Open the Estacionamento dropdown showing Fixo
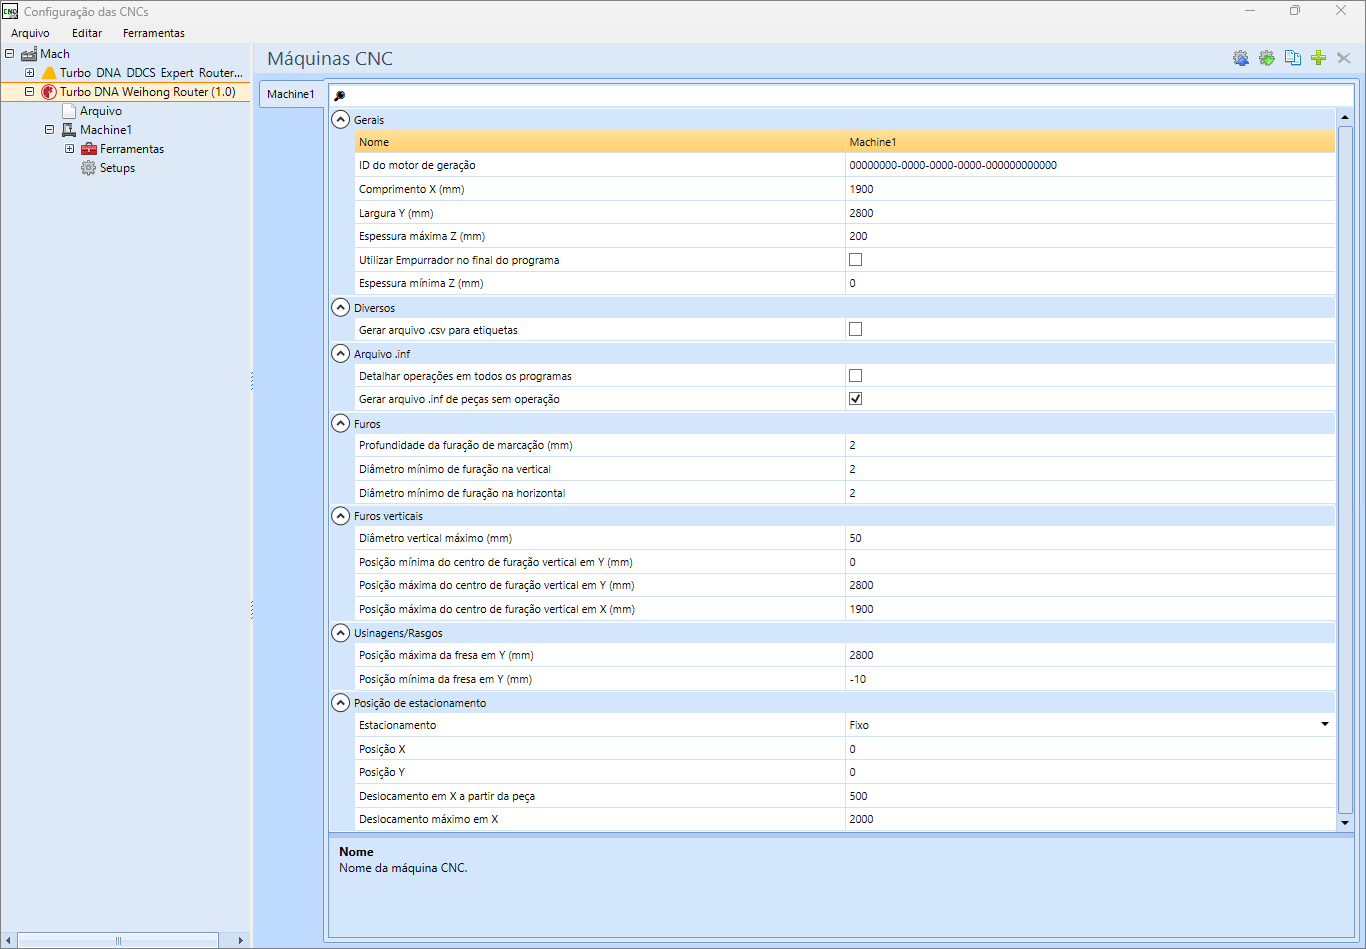Screen dimensions: 1366x949 (1324, 725)
